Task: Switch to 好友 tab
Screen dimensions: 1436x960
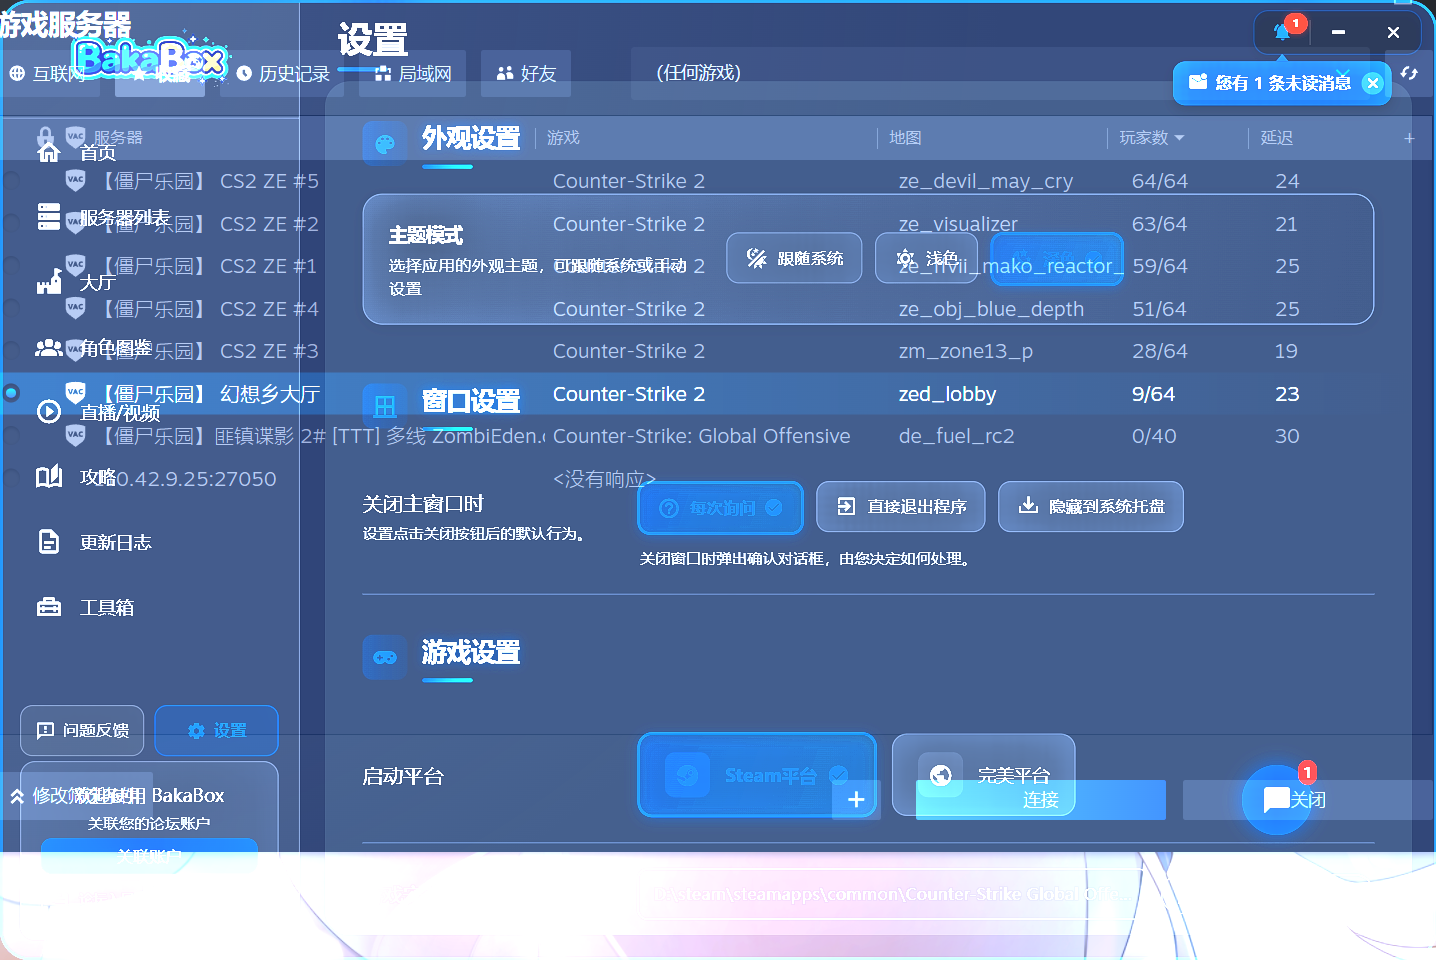Action: pyautogui.click(x=526, y=74)
